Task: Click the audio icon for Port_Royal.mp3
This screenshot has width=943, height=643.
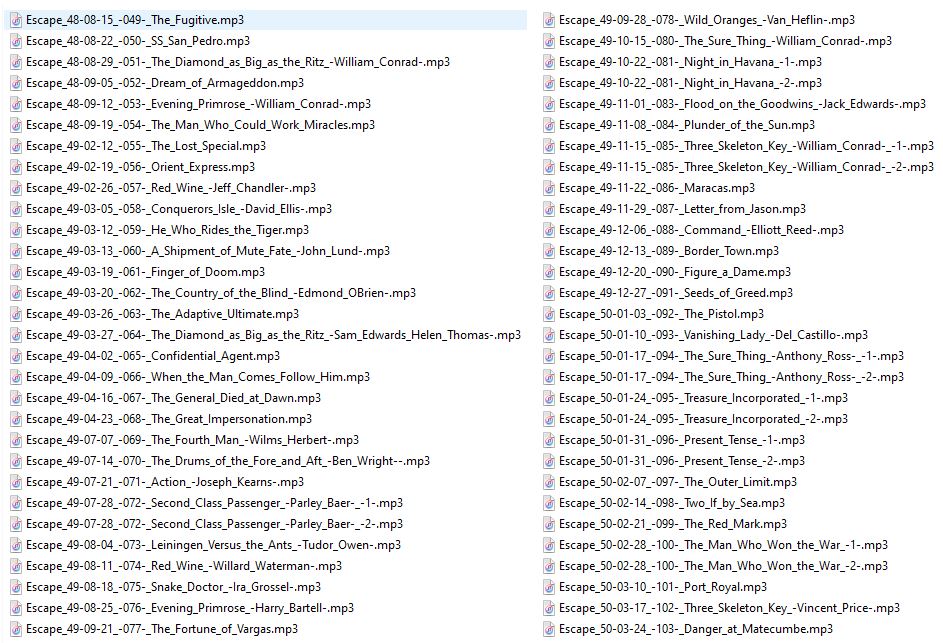Action: click(x=549, y=587)
